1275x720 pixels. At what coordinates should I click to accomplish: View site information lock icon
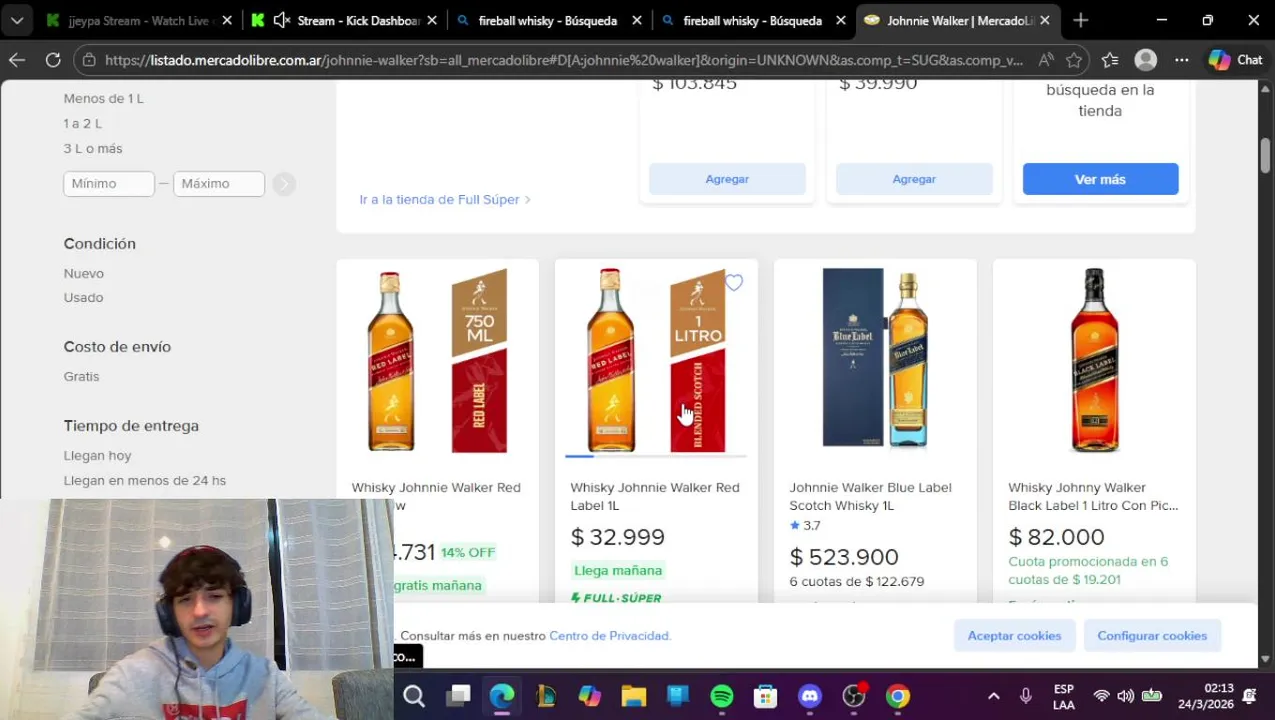pyautogui.click(x=88, y=60)
